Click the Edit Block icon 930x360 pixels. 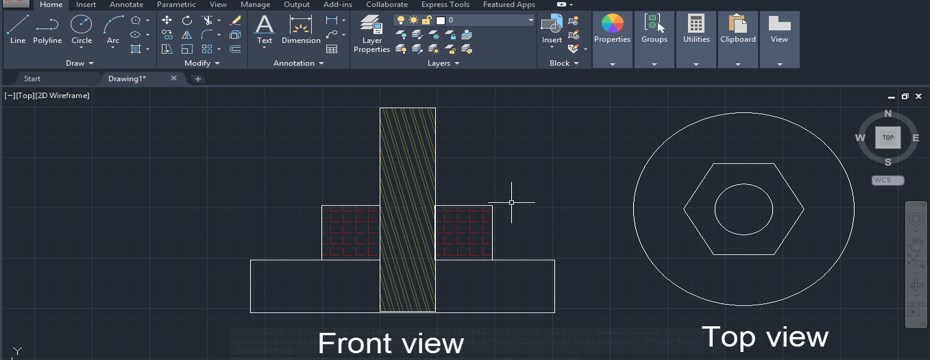[573, 35]
